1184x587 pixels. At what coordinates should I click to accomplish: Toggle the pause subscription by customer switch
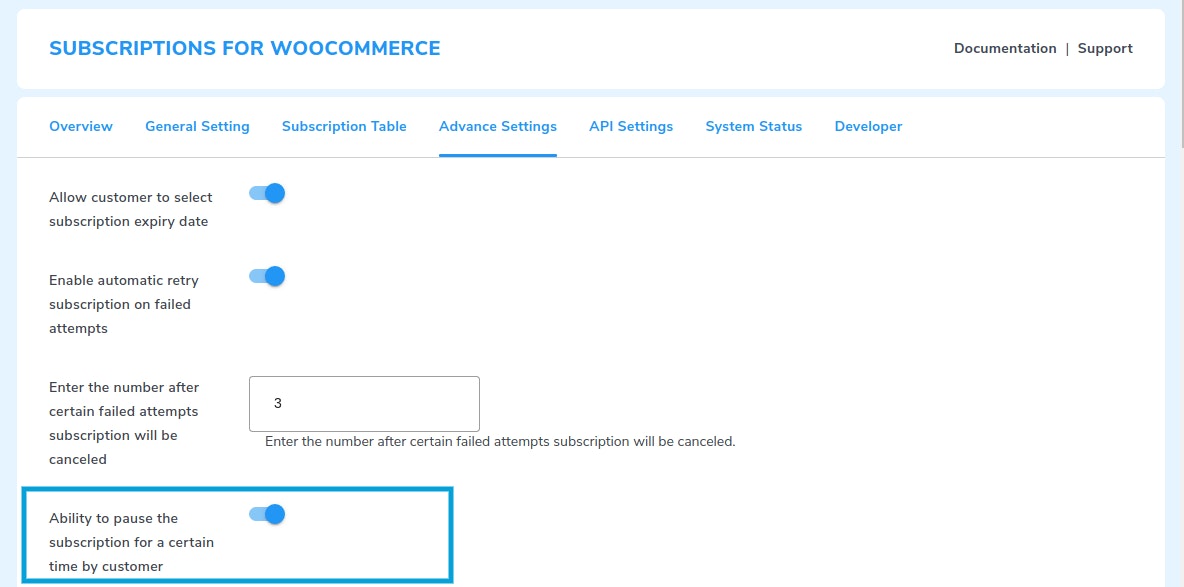tap(267, 514)
